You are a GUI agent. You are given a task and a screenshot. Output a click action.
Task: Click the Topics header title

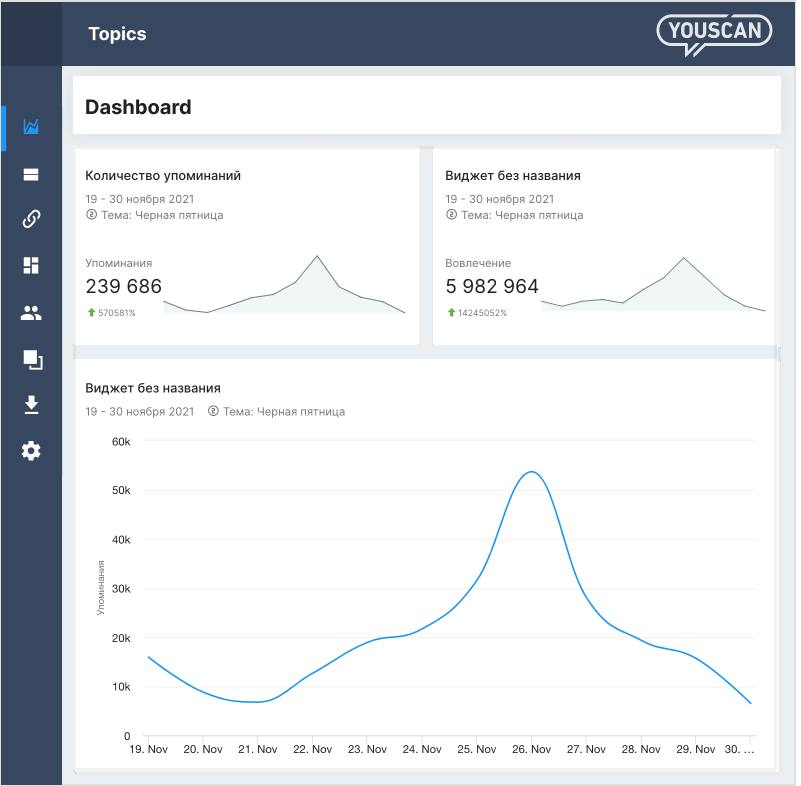tap(117, 34)
